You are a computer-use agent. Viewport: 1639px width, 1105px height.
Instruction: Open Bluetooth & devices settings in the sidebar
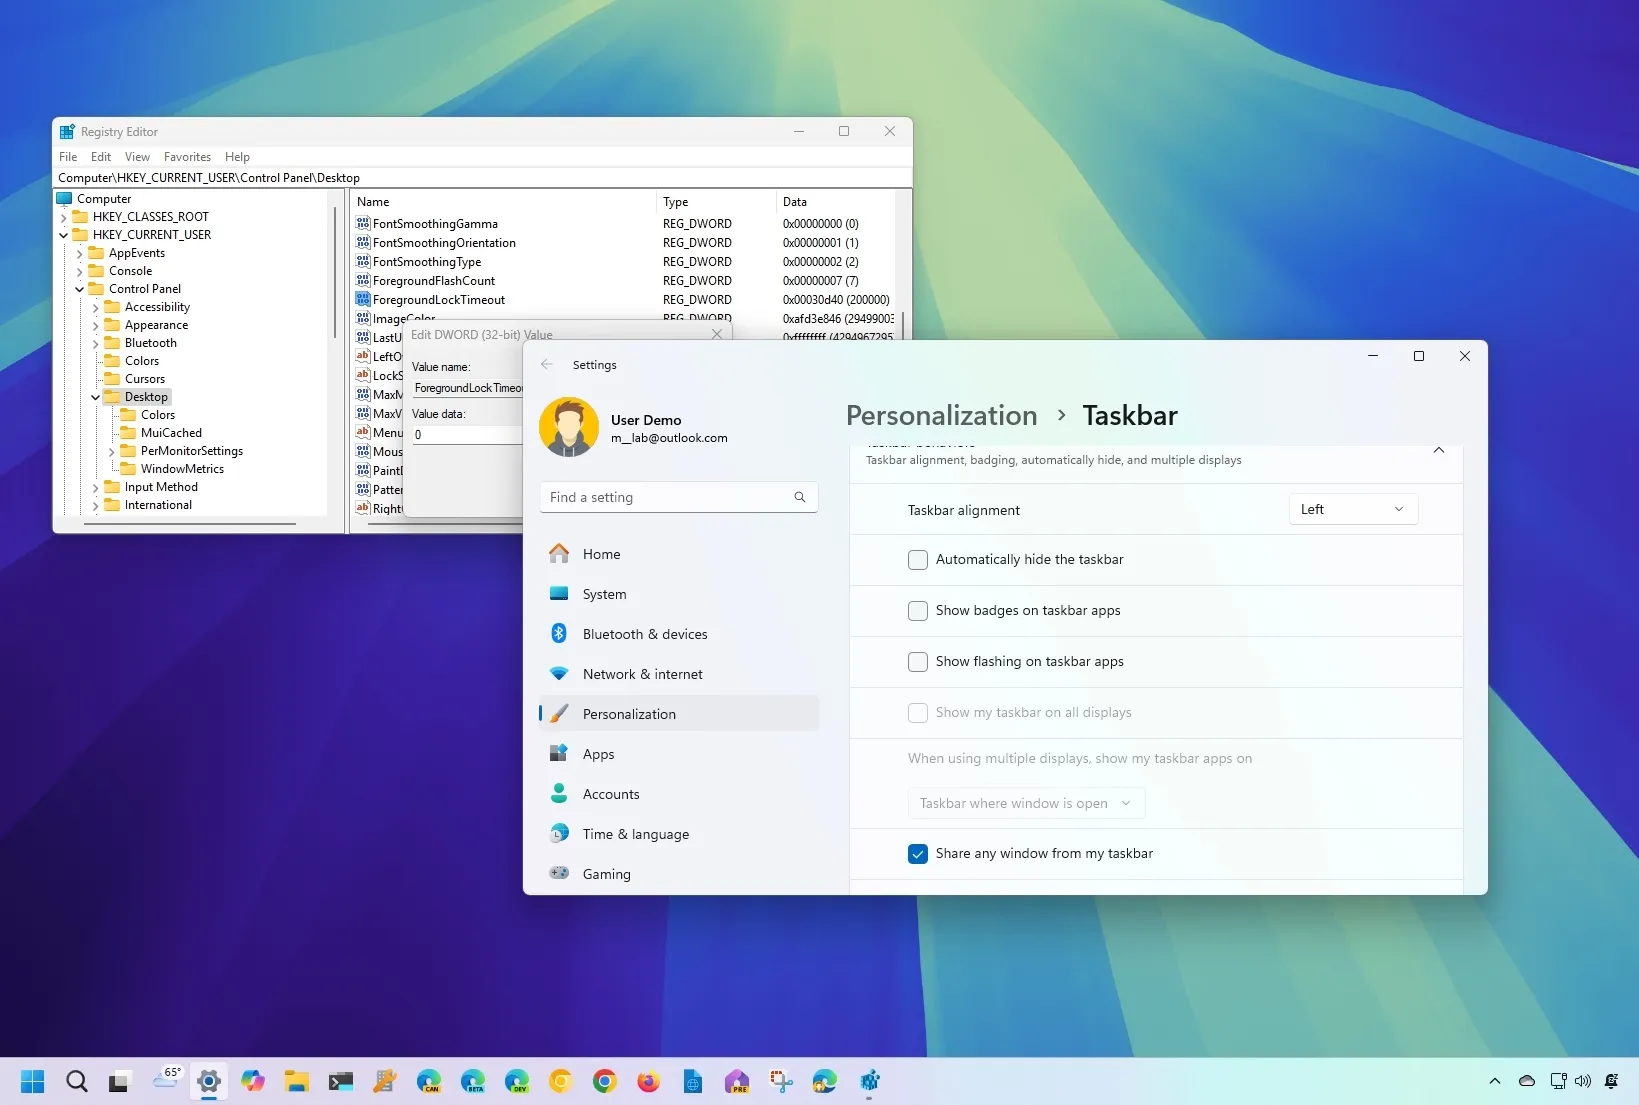click(644, 633)
